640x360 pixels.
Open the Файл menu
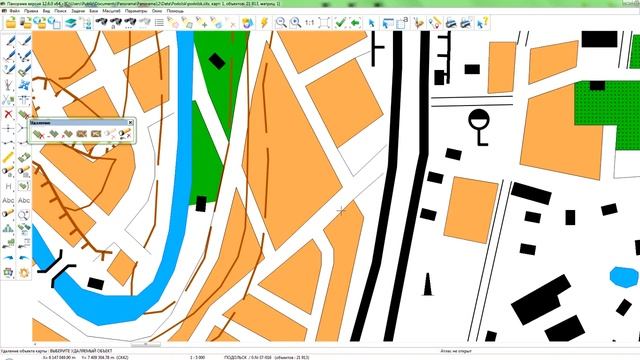(14, 11)
